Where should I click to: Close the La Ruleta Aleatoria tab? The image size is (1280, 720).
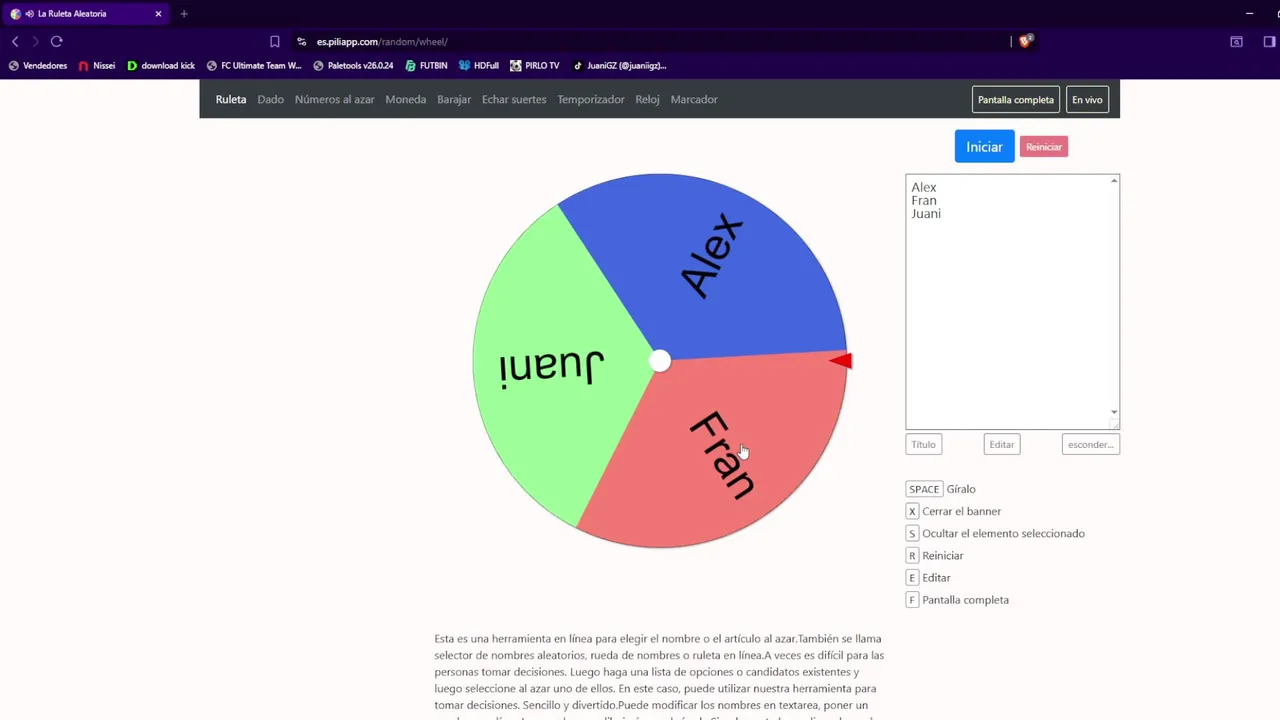click(x=158, y=14)
